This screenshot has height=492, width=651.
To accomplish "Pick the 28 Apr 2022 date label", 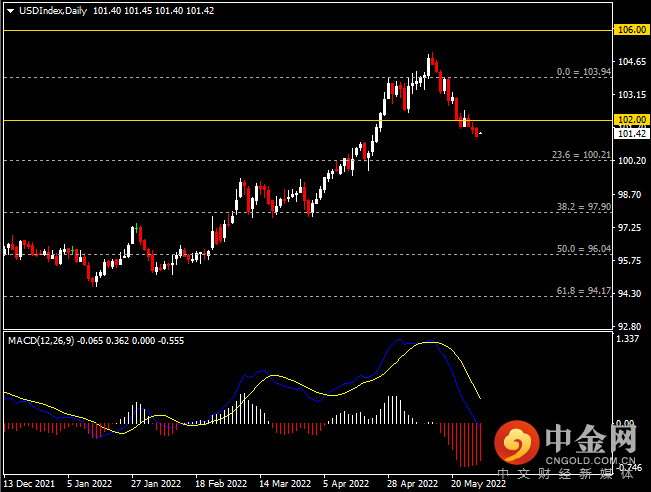I will [x=412, y=484].
